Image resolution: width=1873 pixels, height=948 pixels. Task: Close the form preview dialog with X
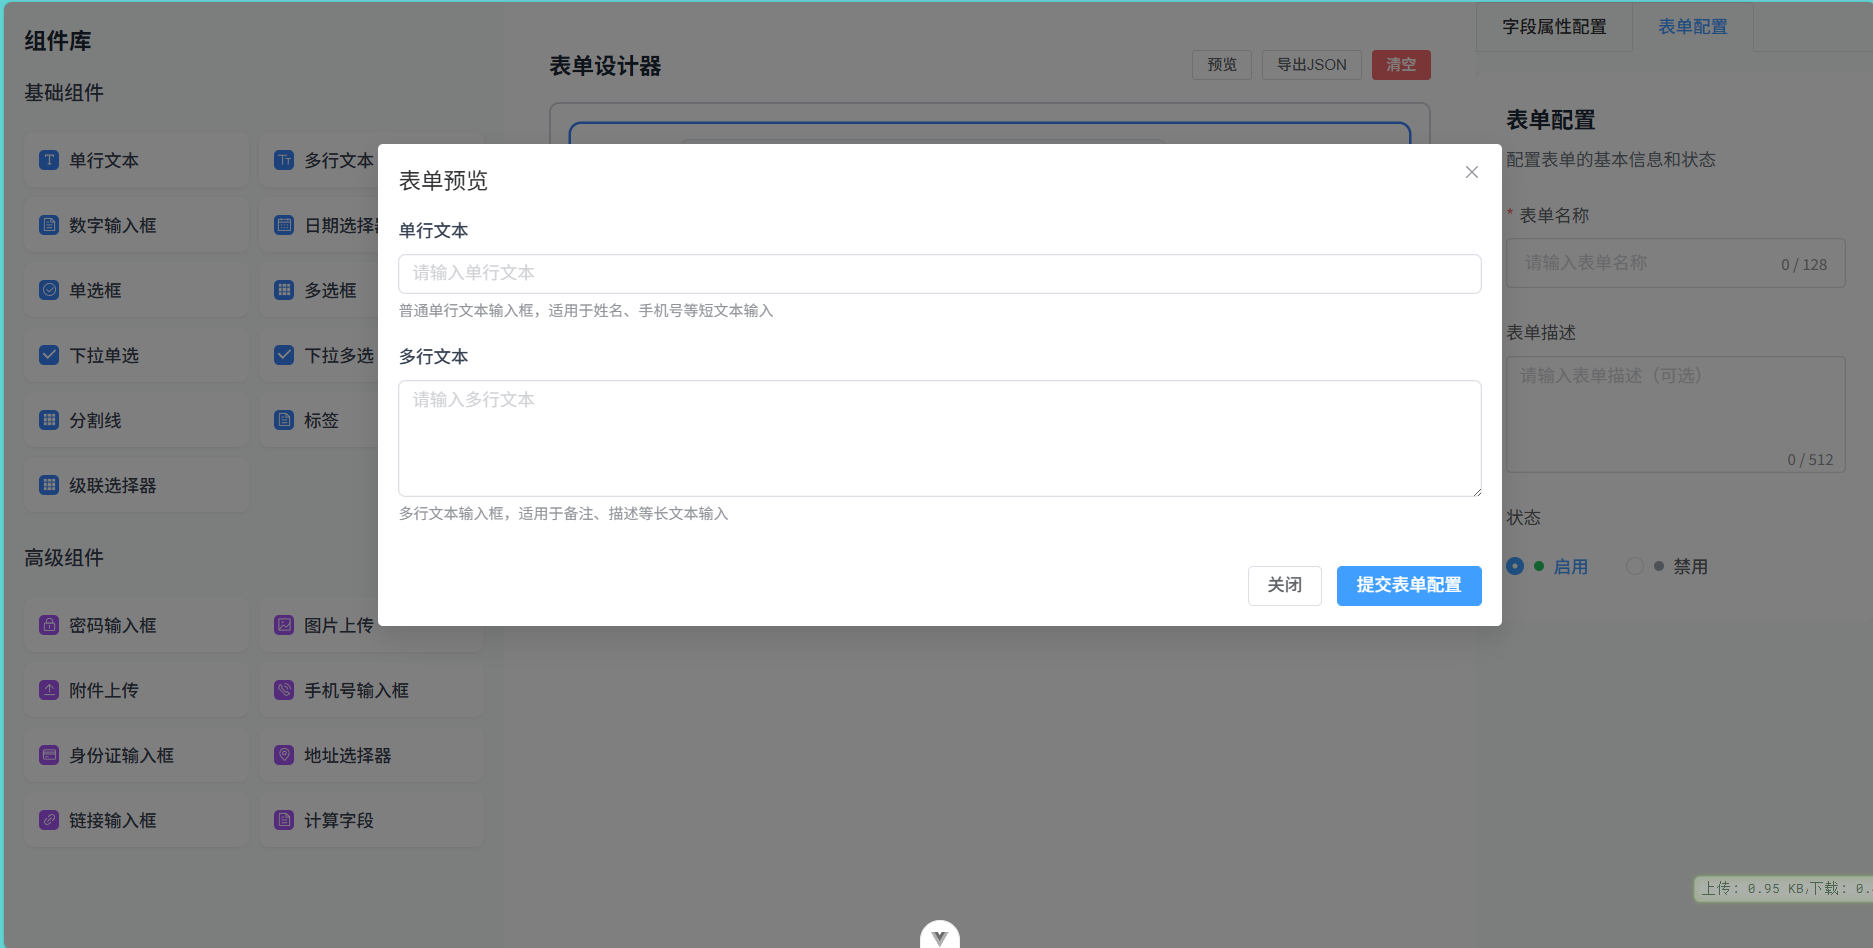coord(1471,172)
